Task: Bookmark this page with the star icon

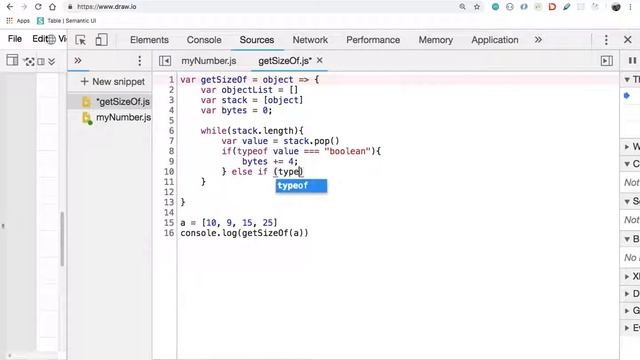Action: (x=476, y=7)
